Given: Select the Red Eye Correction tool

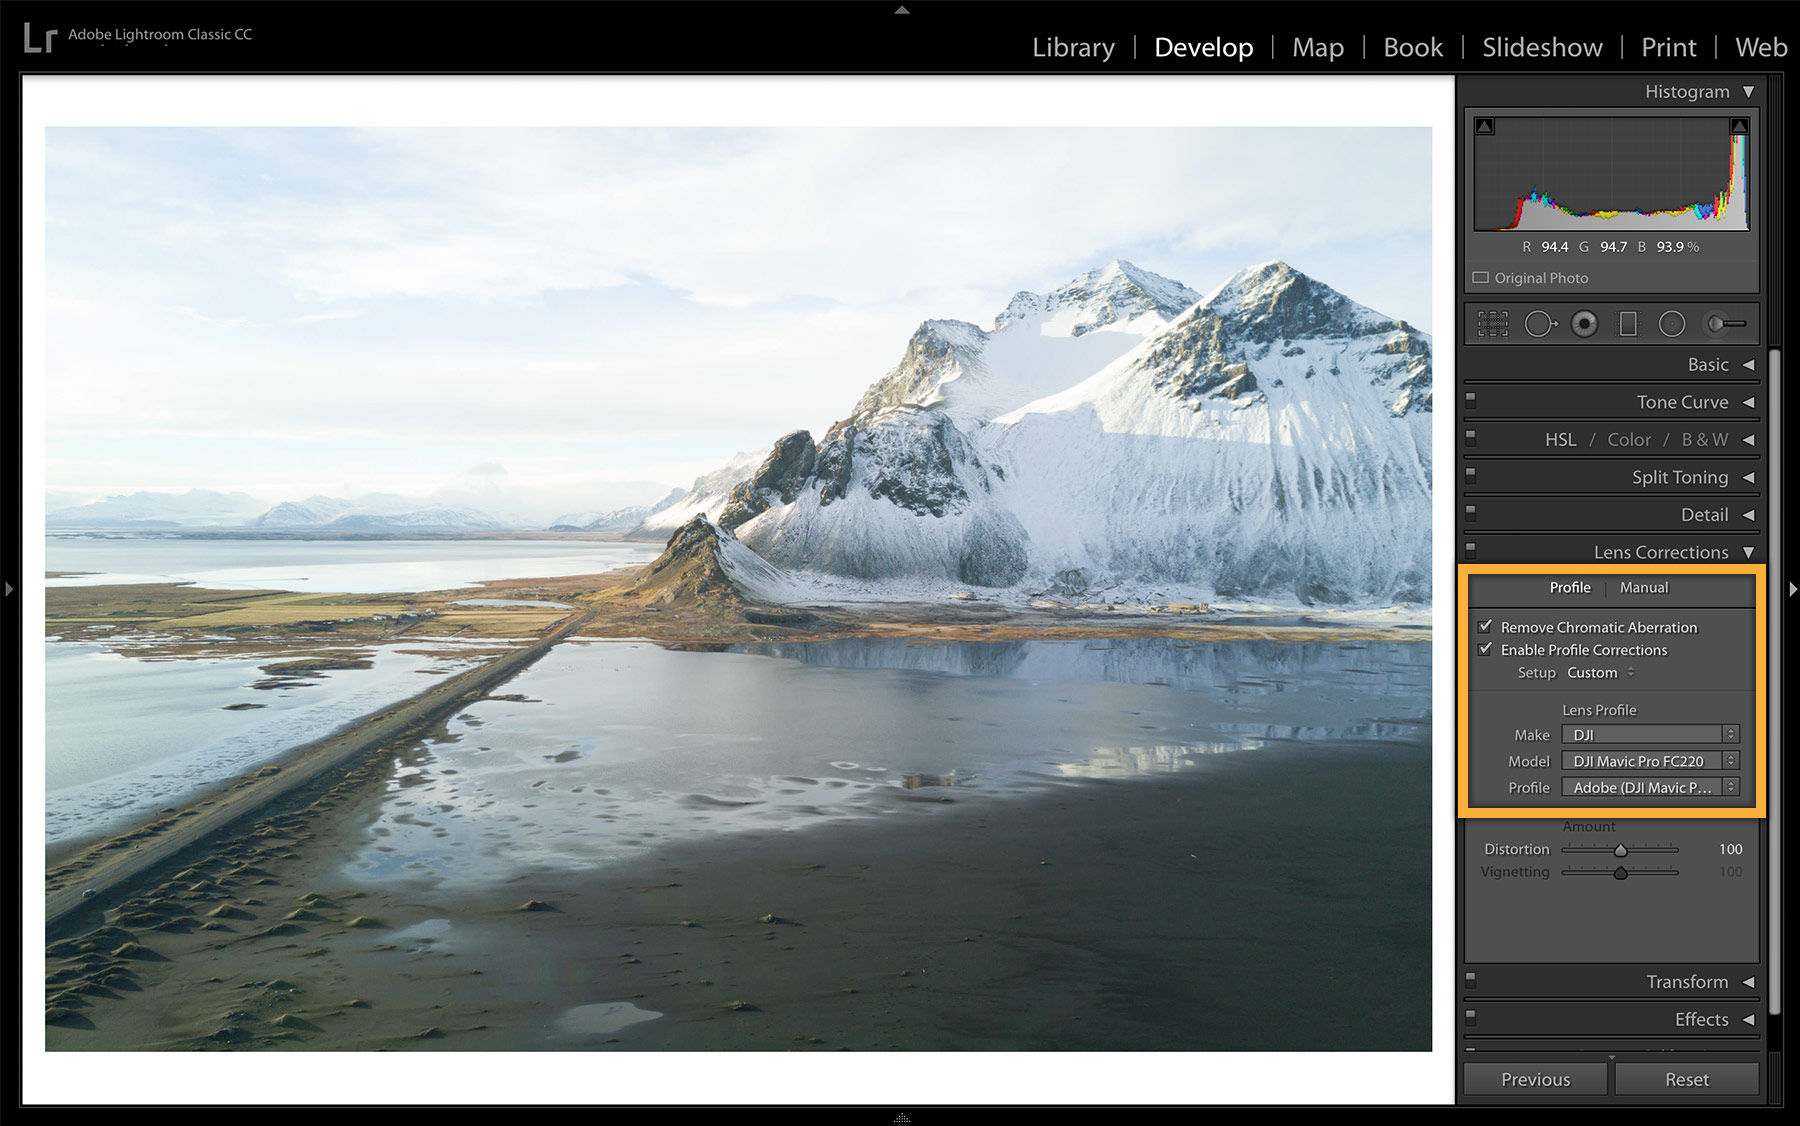Looking at the screenshot, I should 1585,324.
